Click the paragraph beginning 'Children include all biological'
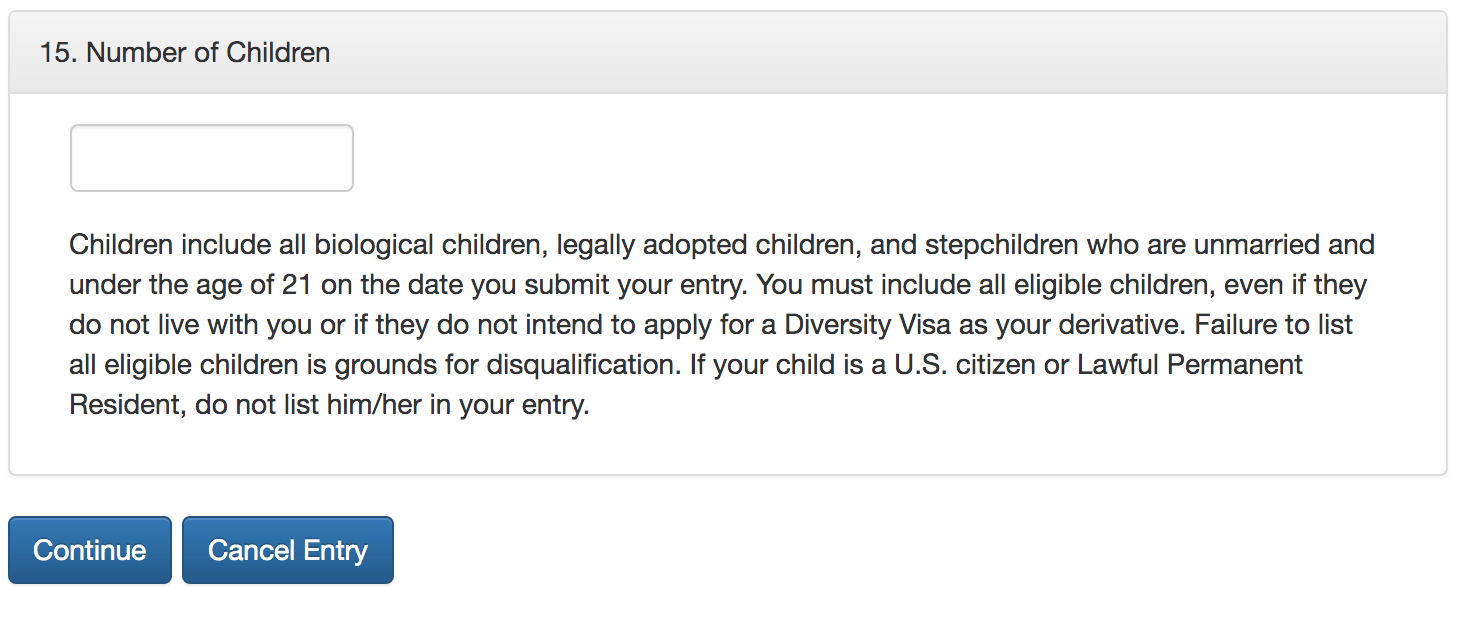 point(722,325)
